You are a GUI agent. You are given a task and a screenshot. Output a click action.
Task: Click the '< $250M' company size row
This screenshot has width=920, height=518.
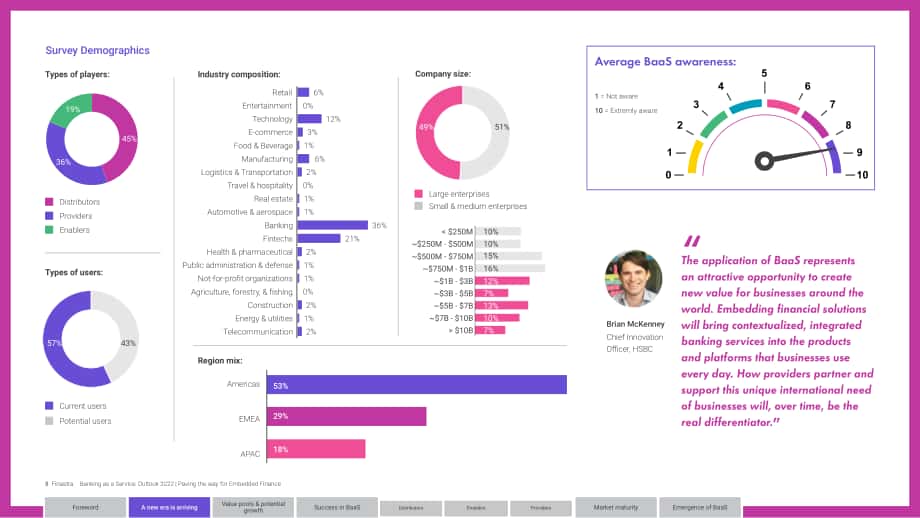point(481,232)
